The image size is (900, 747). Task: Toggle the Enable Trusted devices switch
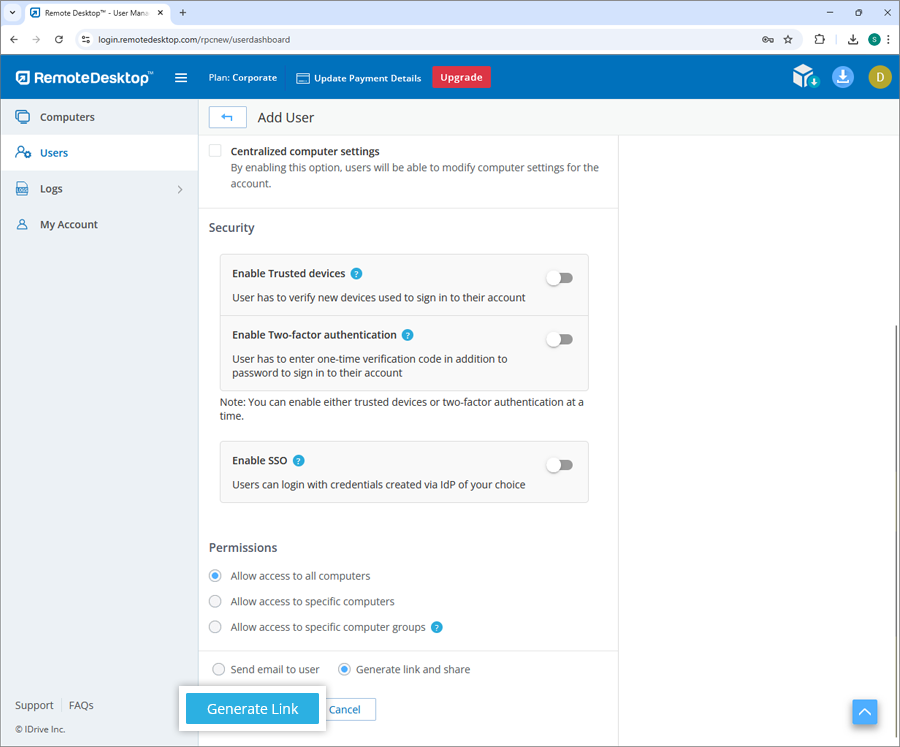click(x=559, y=278)
